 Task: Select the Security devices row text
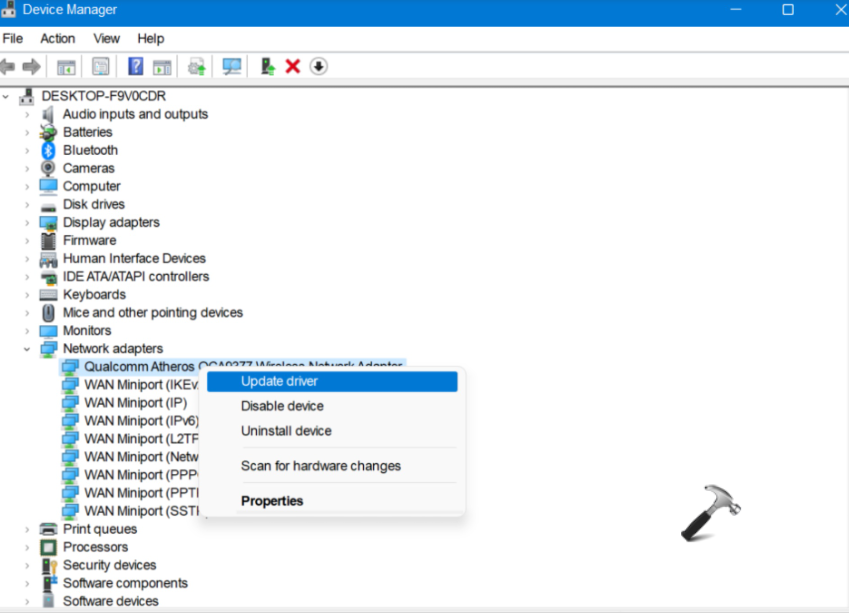[109, 565]
